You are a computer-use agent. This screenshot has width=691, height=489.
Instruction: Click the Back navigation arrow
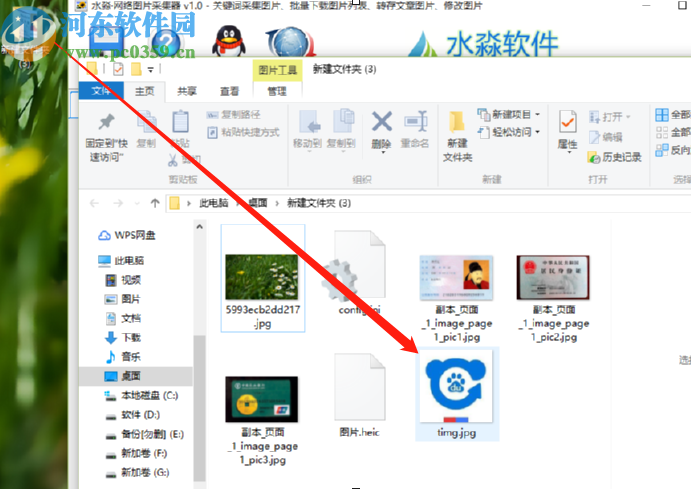pos(94,204)
